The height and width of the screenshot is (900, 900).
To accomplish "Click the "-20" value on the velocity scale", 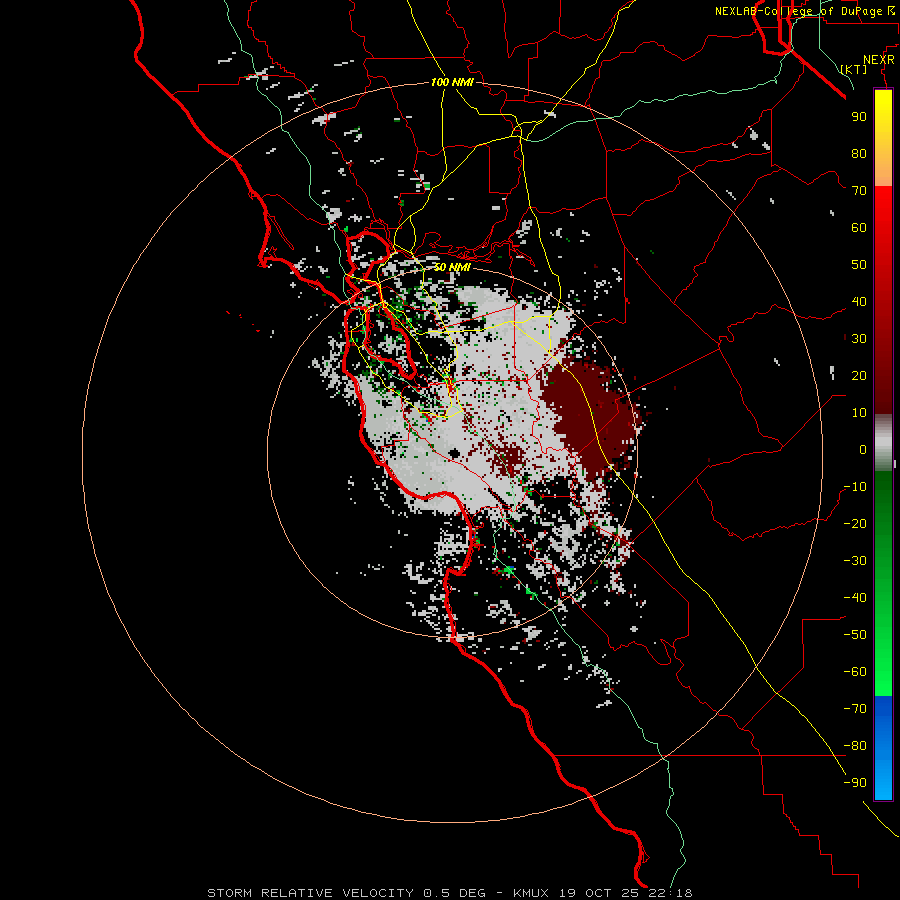I will (855, 523).
